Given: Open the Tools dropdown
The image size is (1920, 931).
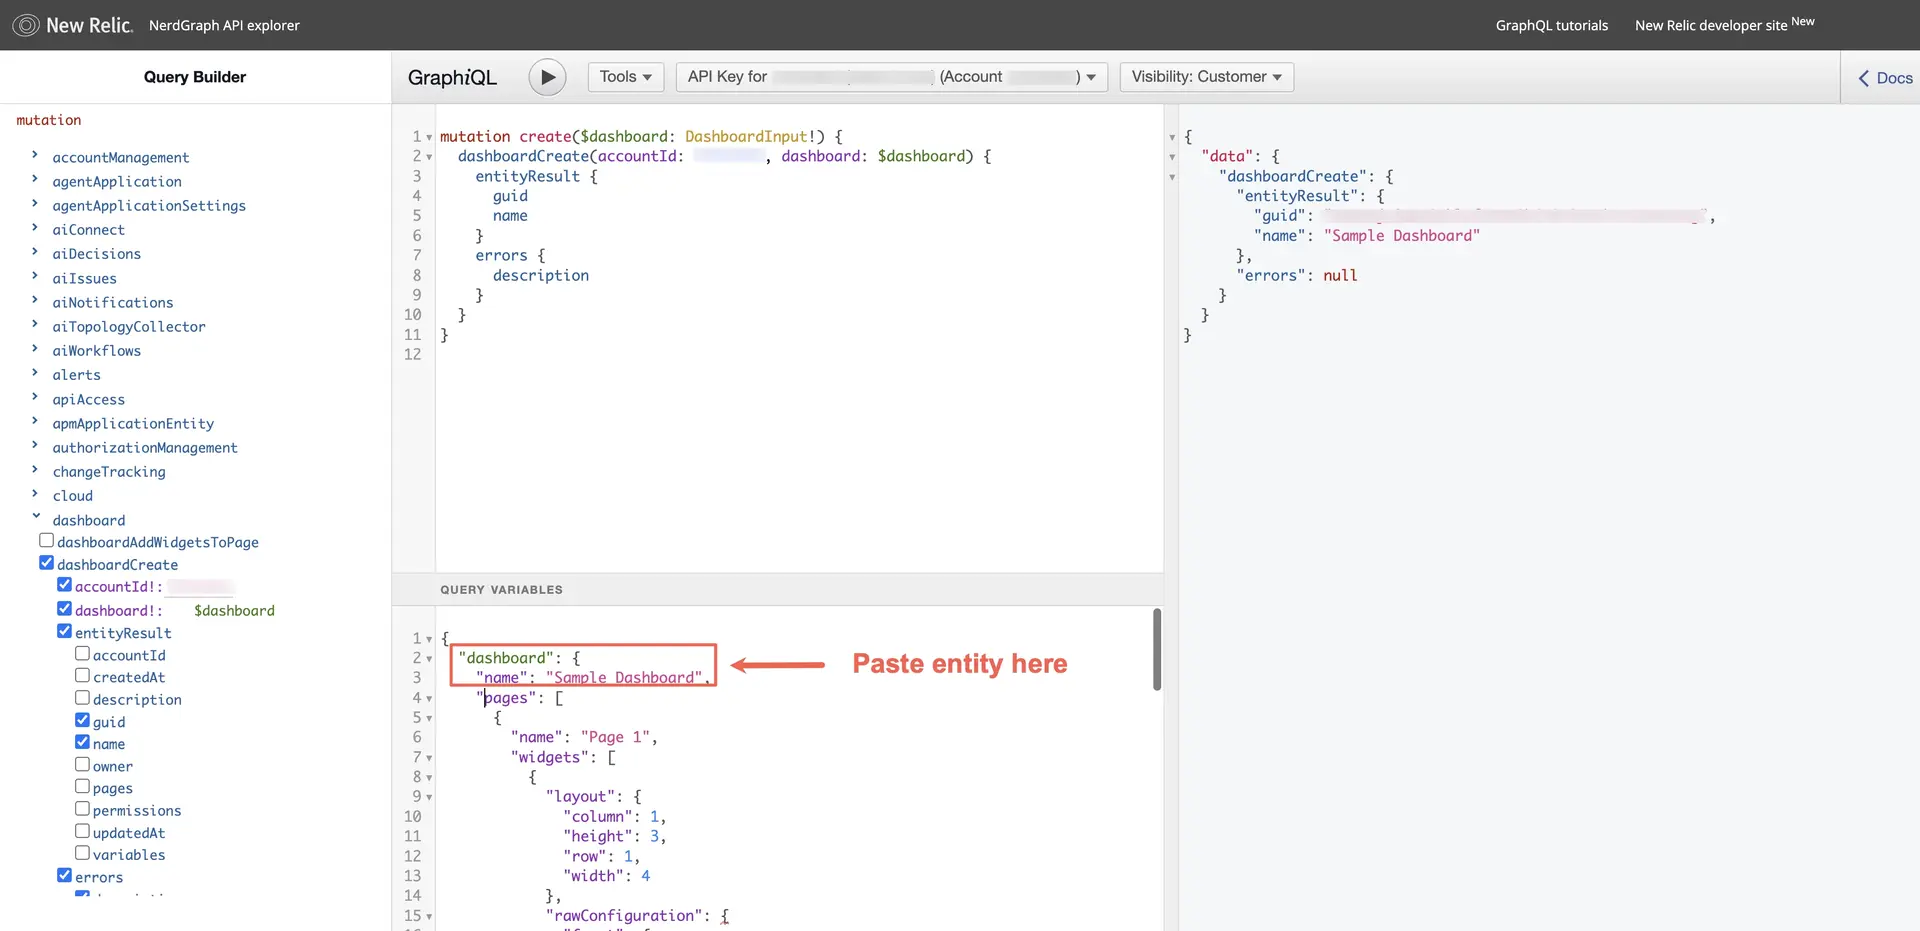Looking at the screenshot, I should [625, 77].
